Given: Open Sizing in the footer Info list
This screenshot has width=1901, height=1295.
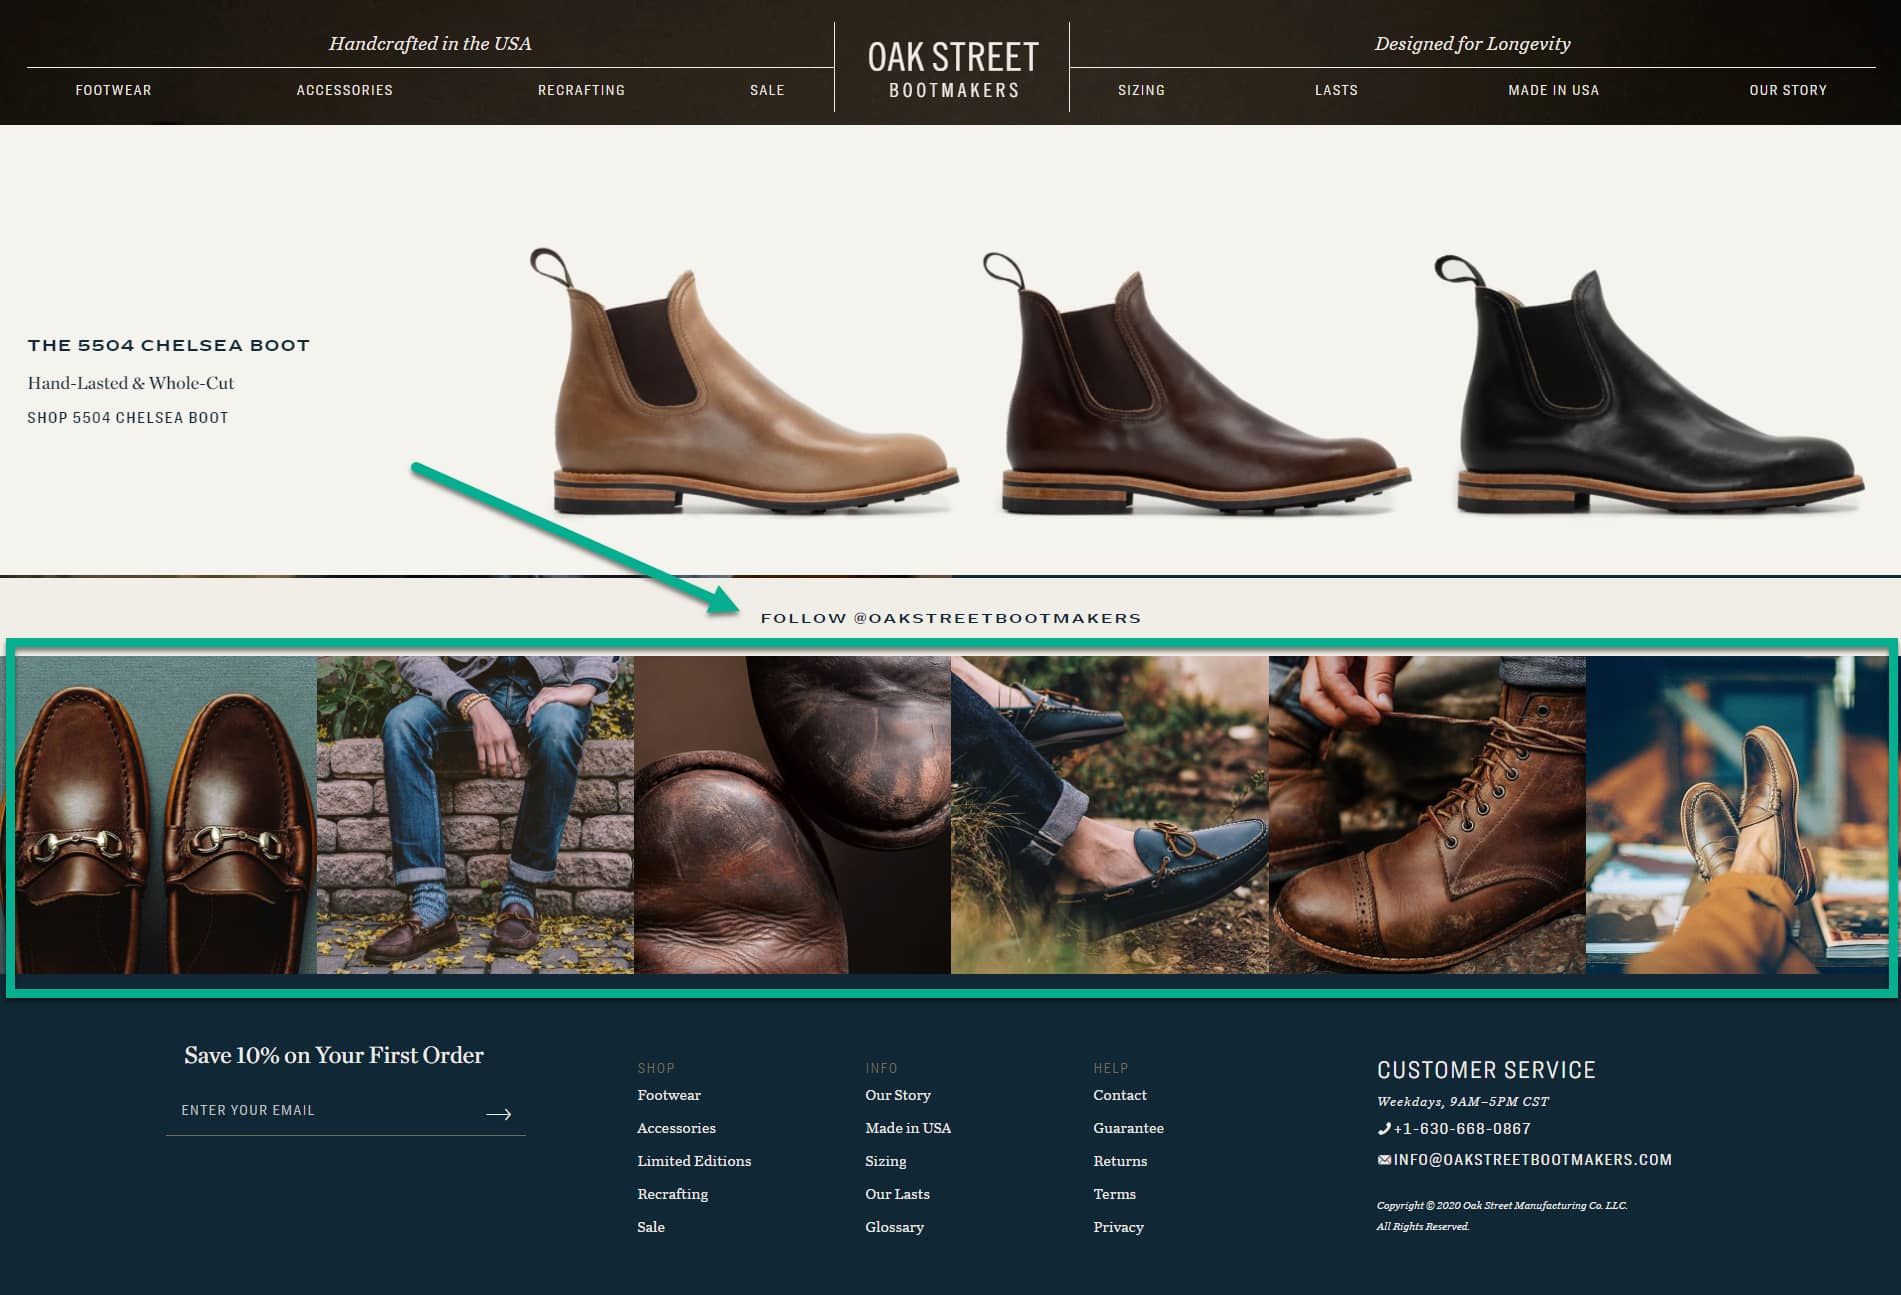Looking at the screenshot, I should coord(886,1161).
